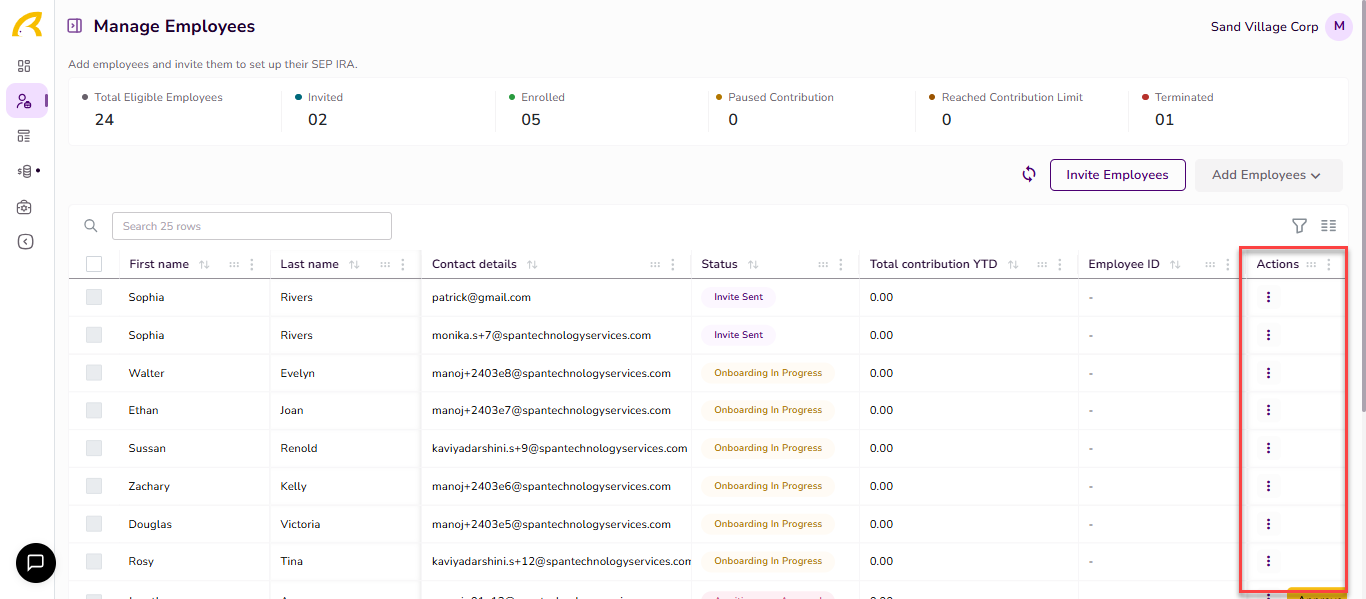The width and height of the screenshot is (1366, 599).
Task: Click the refresh sync icon
Action: click(x=1029, y=174)
